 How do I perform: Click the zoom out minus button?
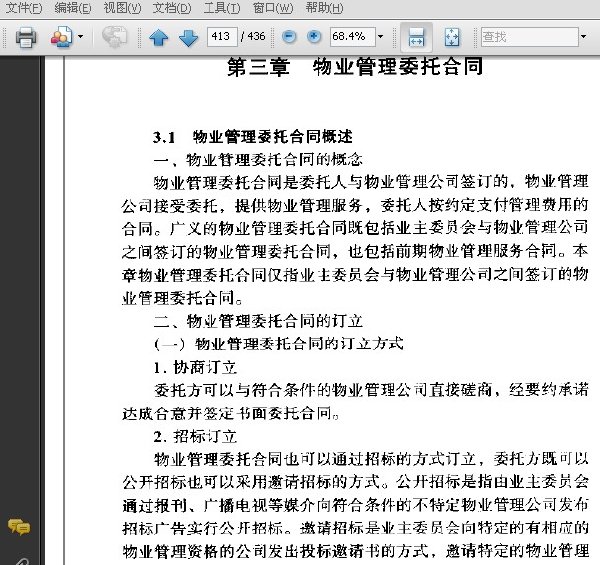[289, 37]
